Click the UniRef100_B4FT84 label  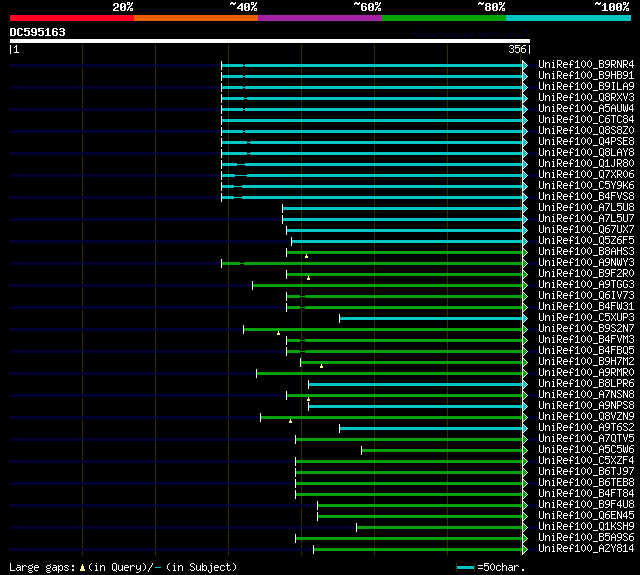coord(586,494)
